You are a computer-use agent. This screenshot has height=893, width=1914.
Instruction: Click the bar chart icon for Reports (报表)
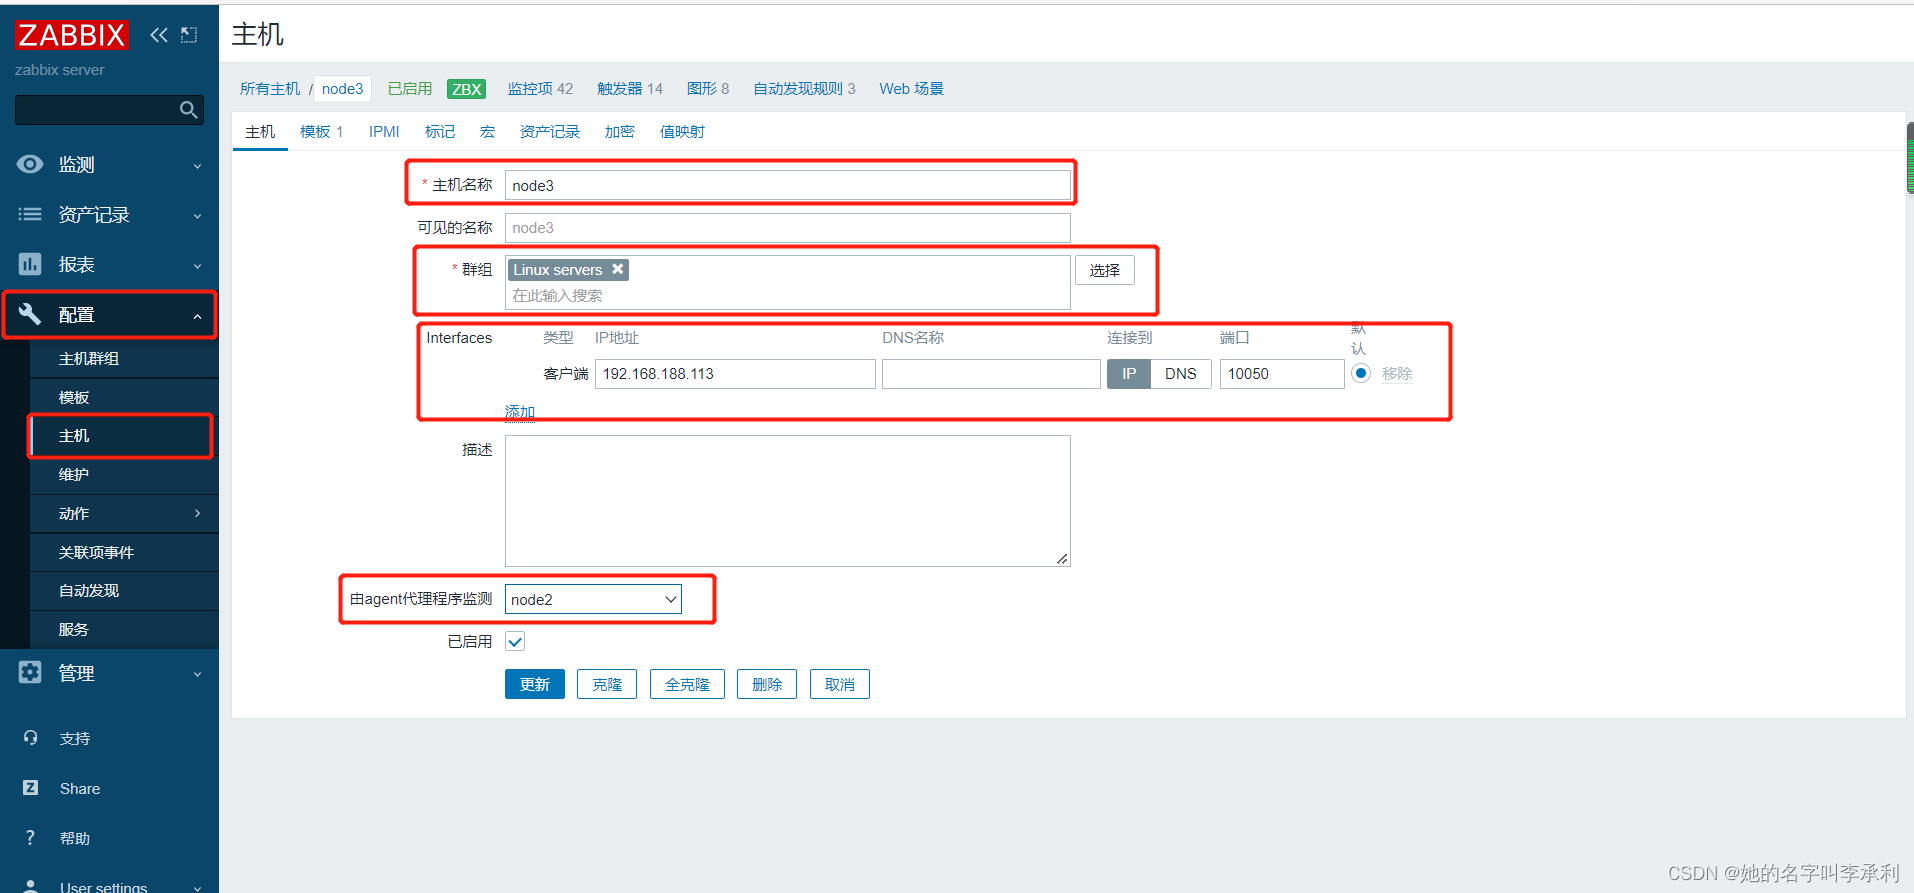point(30,264)
